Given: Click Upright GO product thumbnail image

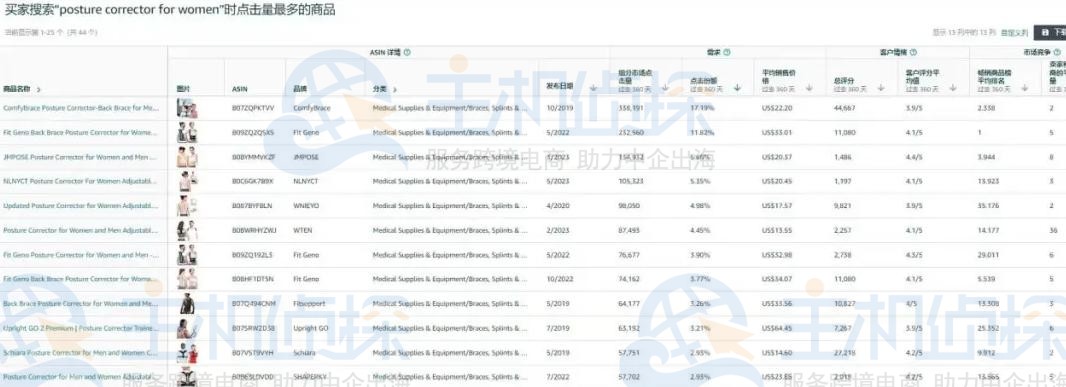Looking at the screenshot, I should click(187, 329).
